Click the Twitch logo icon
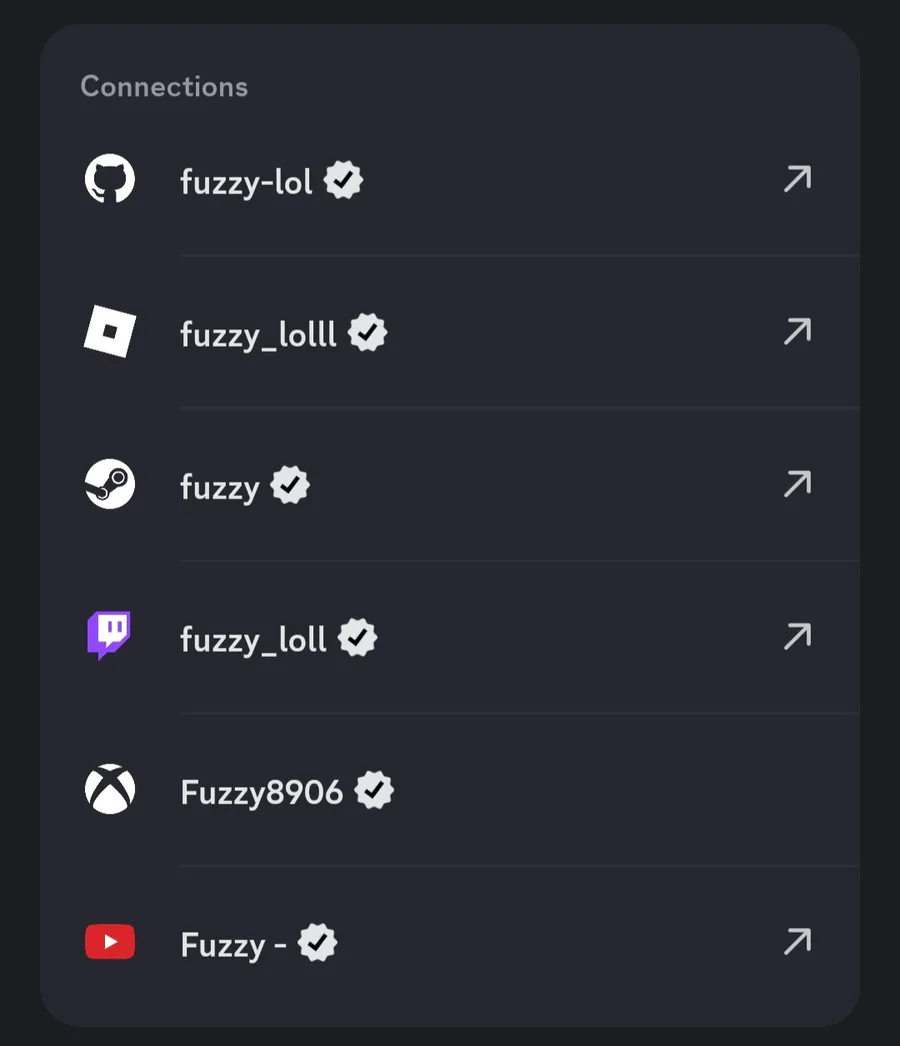This screenshot has width=900, height=1046. (x=109, y=635)
